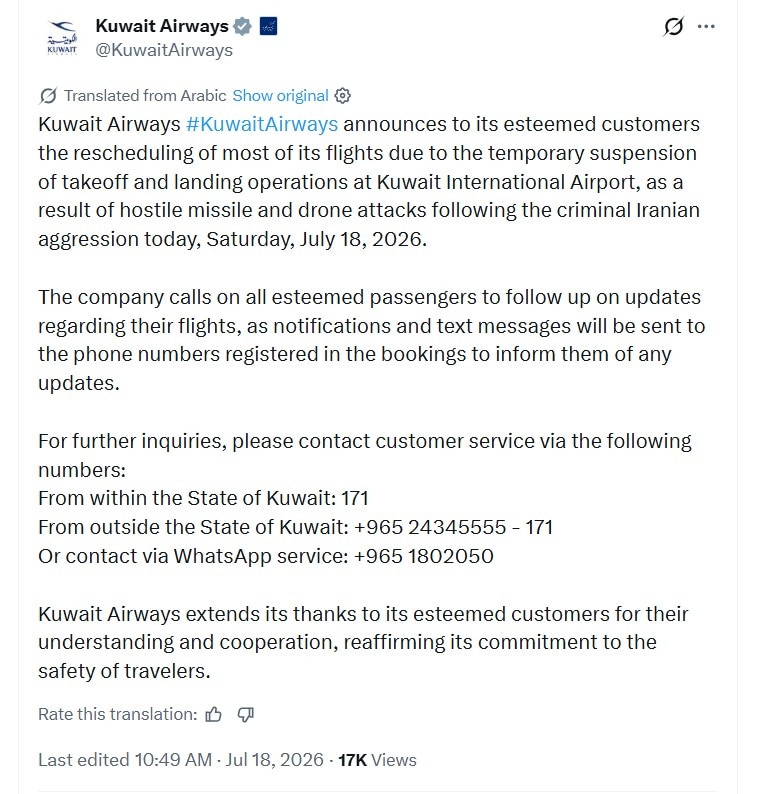Screen dimensions: 769x794
Task: Open the 17K Views analytics
Action: pyautogui.click(x=377, y=760)
